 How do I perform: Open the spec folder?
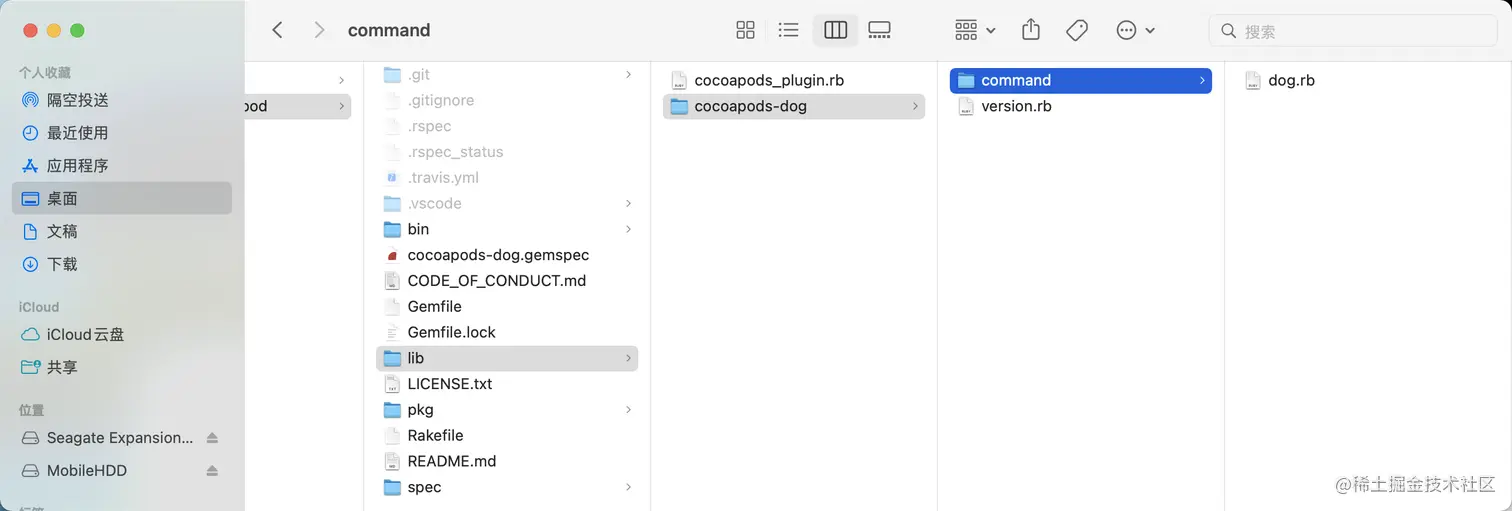coord(424,487)
